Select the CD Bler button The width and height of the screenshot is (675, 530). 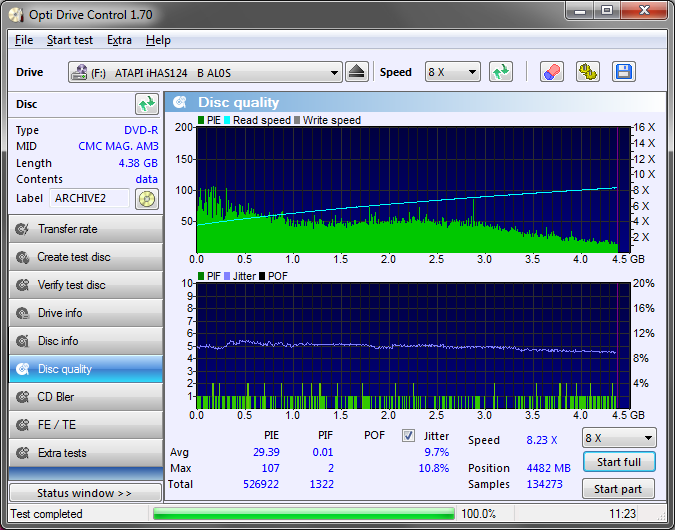86,397
